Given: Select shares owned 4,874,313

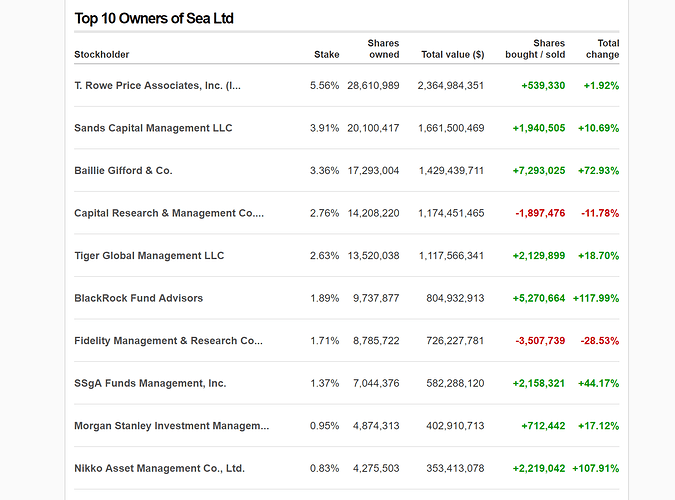Looking at the screenshot, I should tap(376, 426).
